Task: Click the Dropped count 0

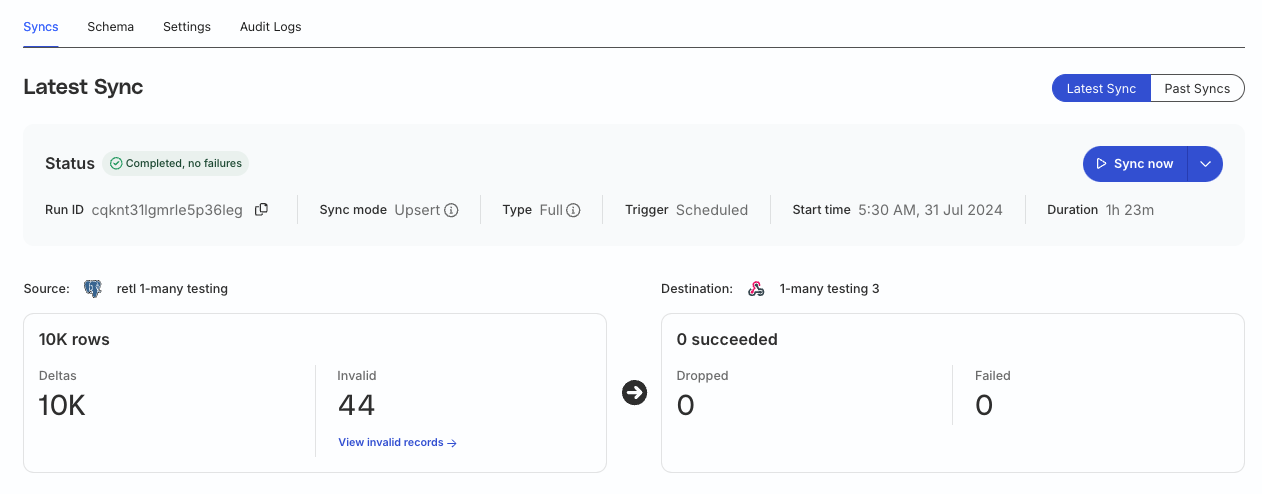Action: click(685, 405)
